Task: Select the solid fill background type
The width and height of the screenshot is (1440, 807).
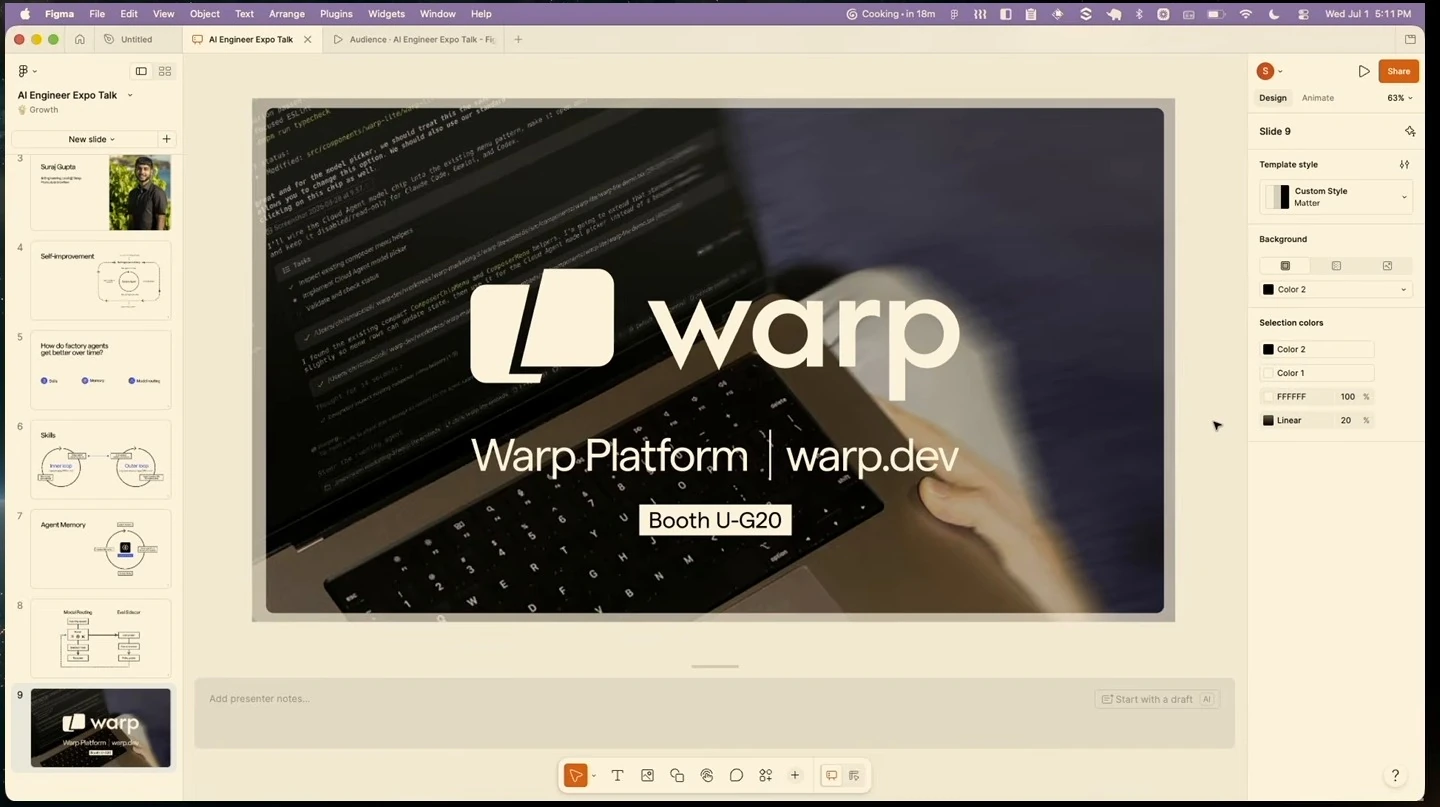Action: (1285, 265)
